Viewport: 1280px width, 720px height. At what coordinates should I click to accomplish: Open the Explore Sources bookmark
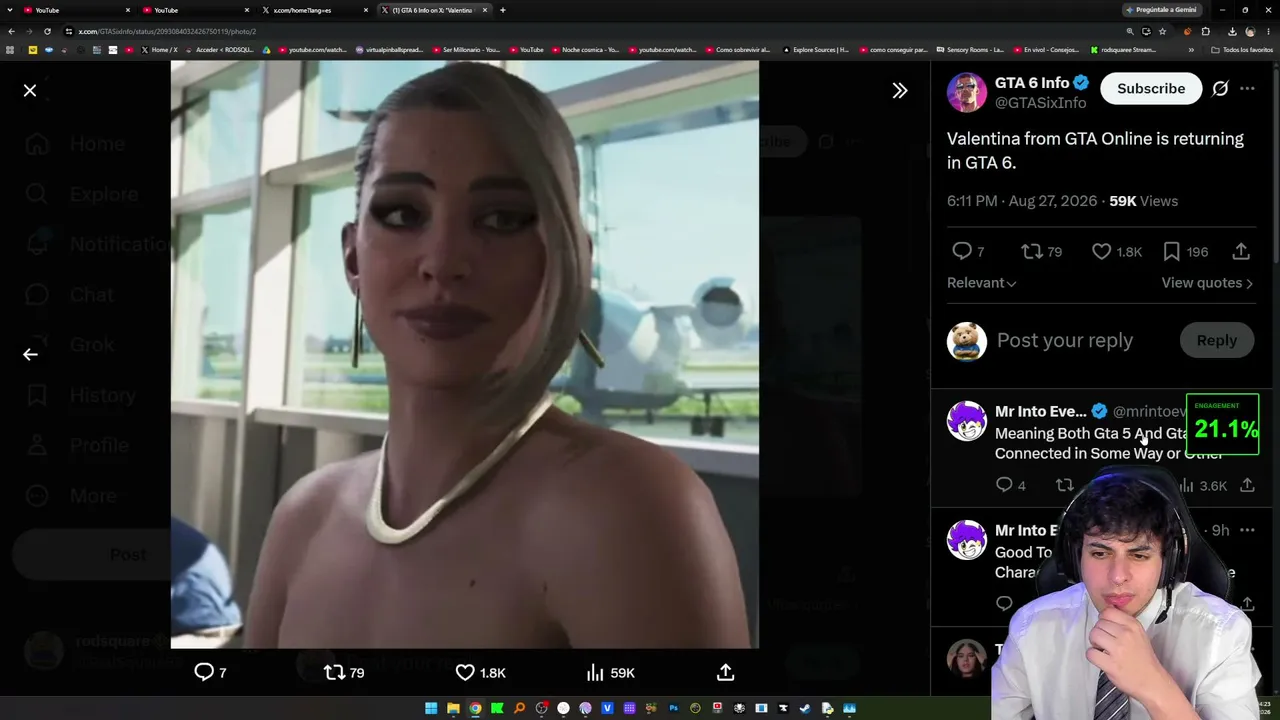click(815, 50)
